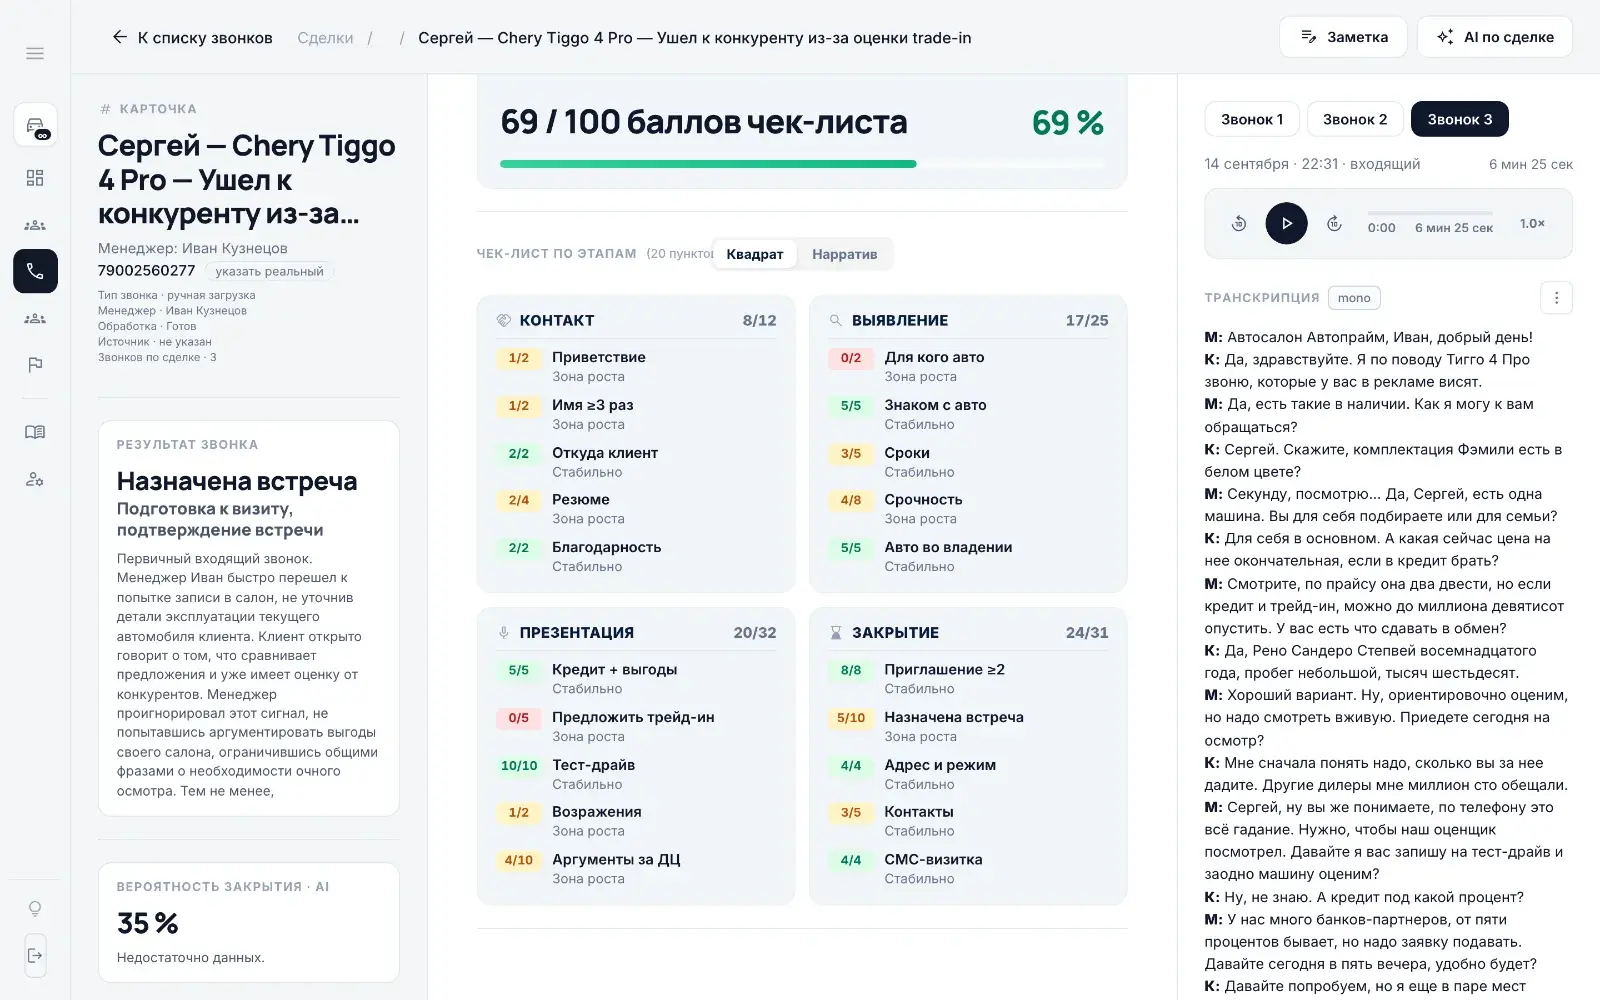1600x1000 pixels.
Task: Switch checklist view to Нарратив
Action: click(845, 254)
